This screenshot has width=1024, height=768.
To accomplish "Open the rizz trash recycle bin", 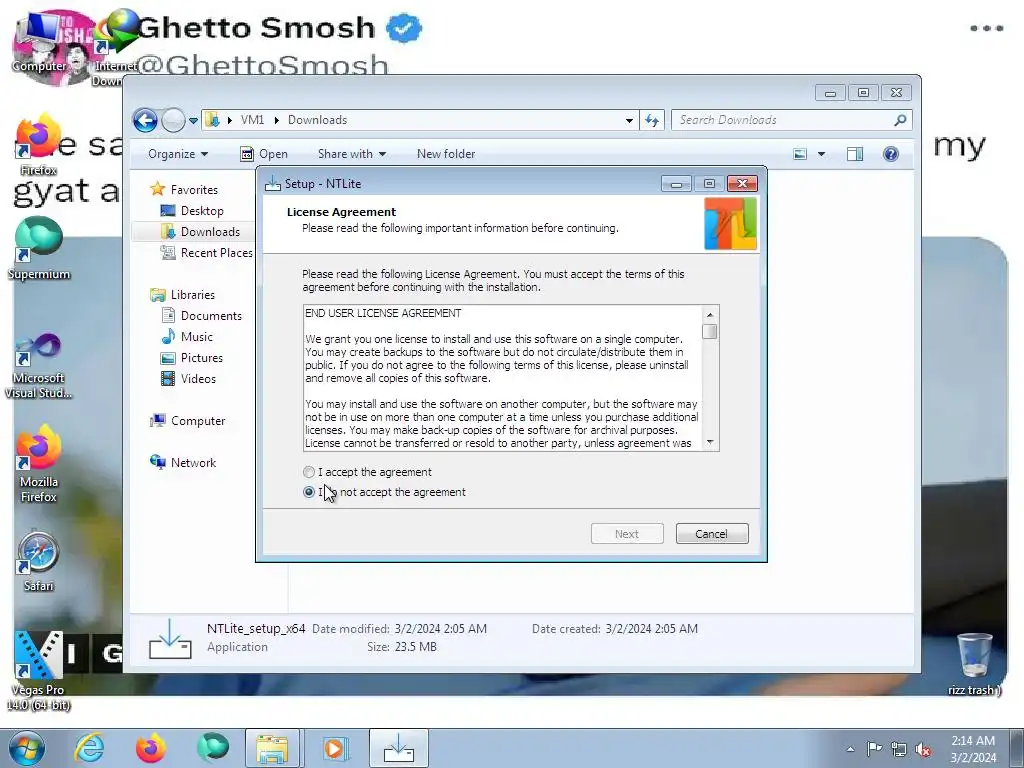I will pos(974,664).
